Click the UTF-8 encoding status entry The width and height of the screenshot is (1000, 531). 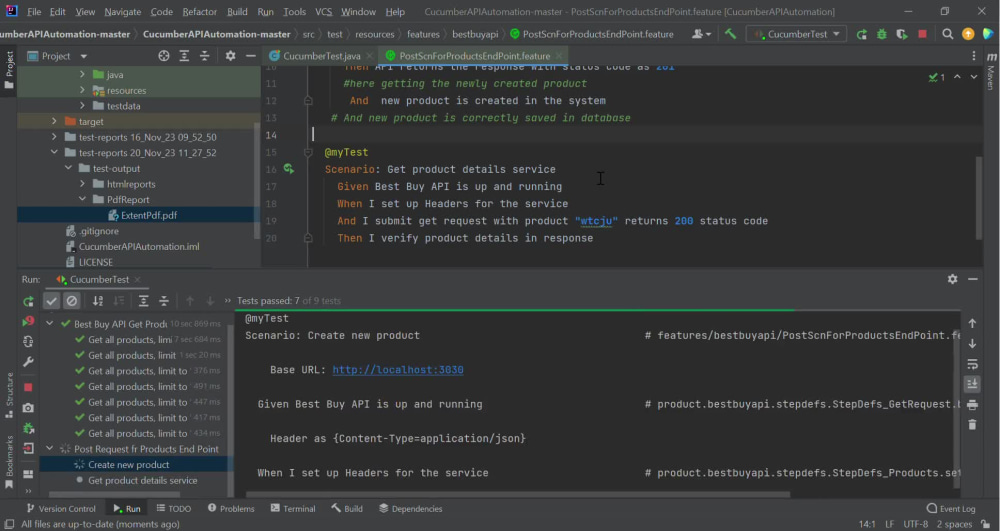[916, 525]
